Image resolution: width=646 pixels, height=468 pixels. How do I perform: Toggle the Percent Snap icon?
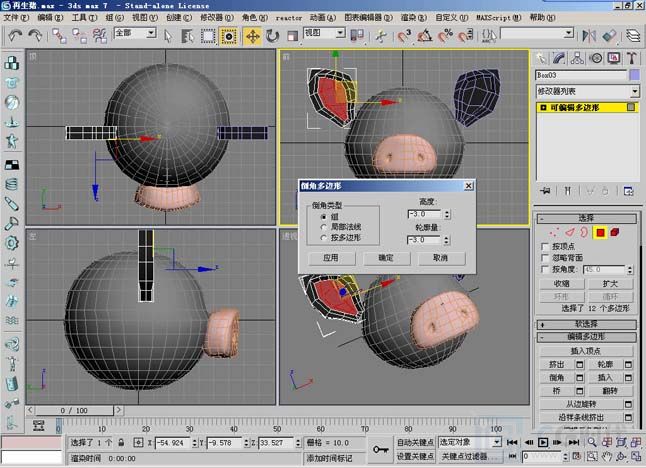[x=445, y=36]
